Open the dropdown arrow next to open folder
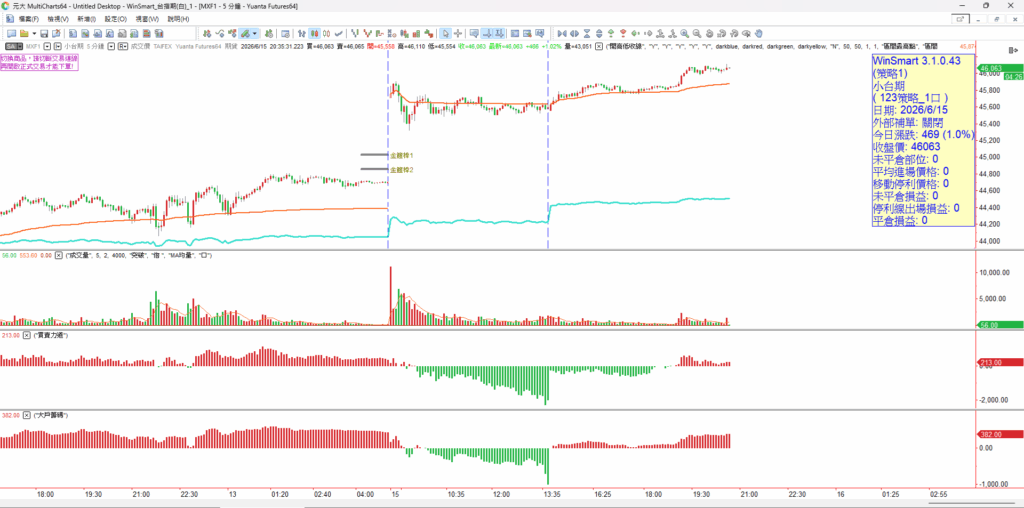 [34, 33]
